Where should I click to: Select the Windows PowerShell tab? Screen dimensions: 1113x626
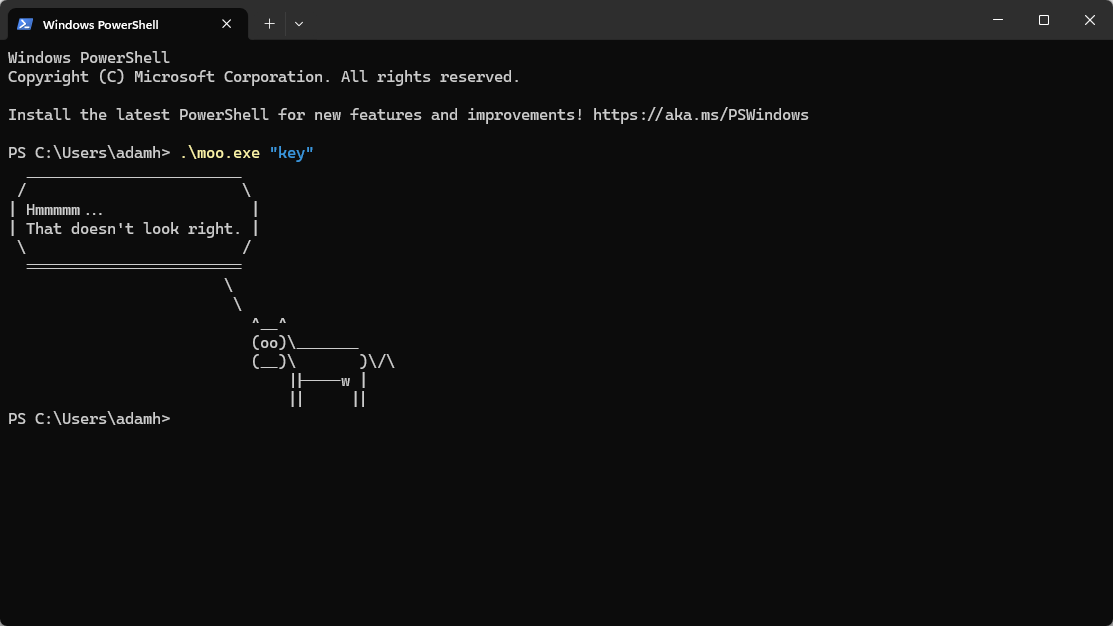128,24
